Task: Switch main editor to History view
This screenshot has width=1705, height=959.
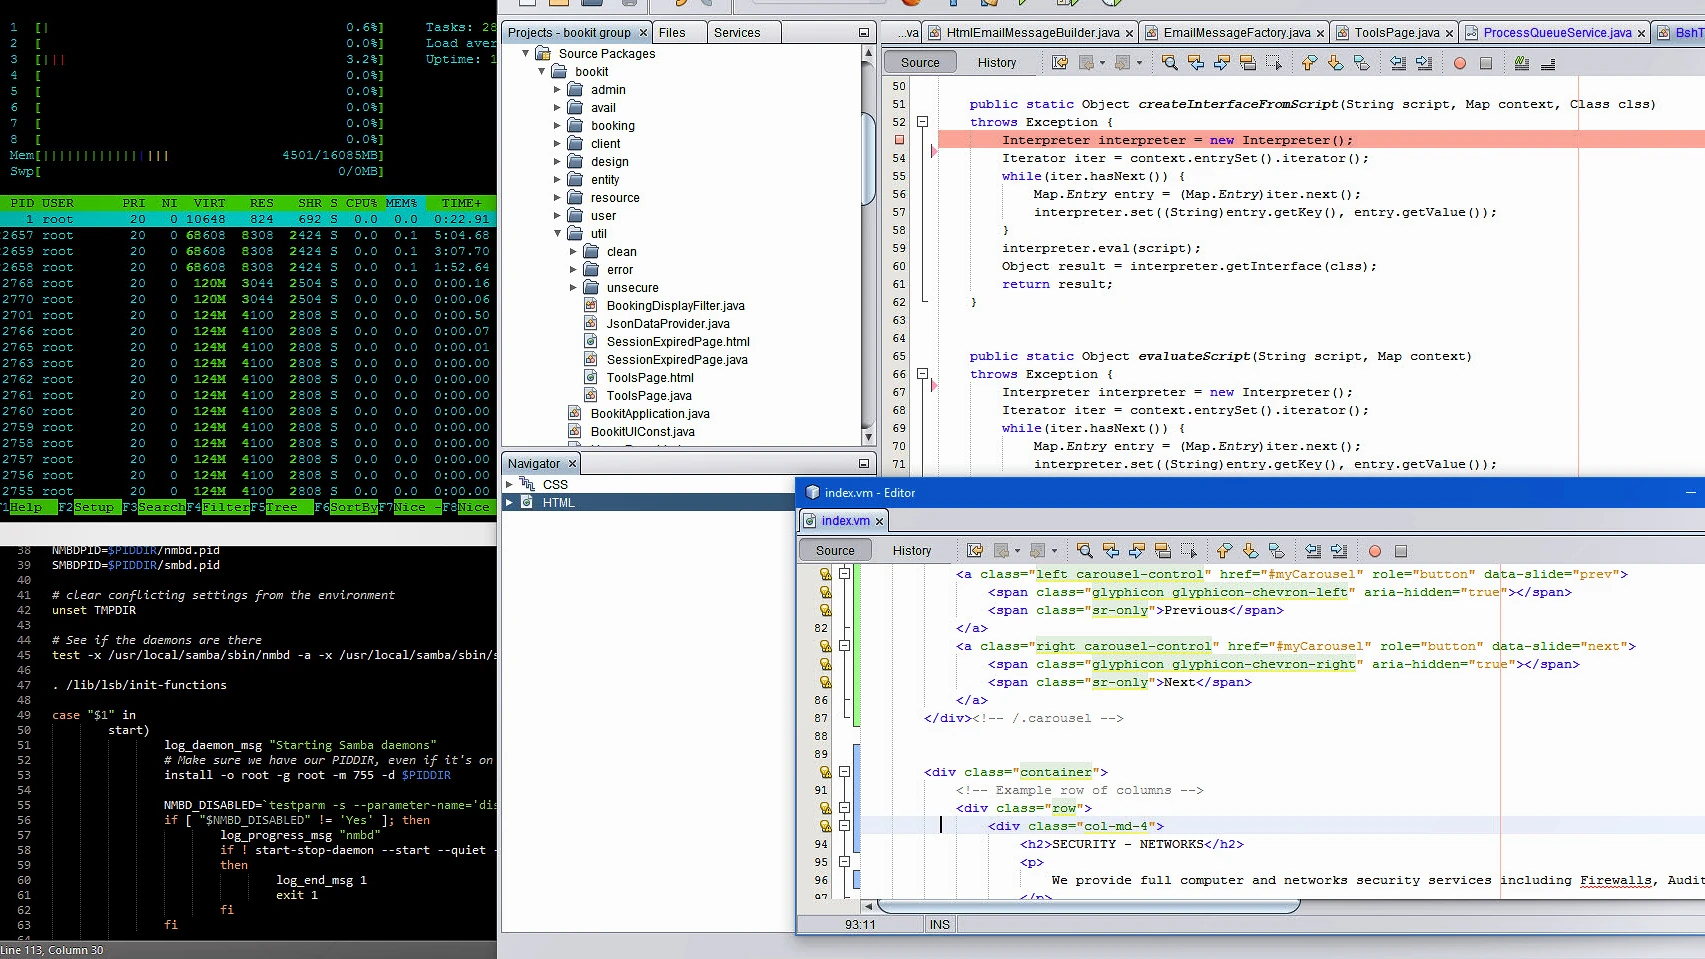Action: pyautogui.click(x=997, y=62)
